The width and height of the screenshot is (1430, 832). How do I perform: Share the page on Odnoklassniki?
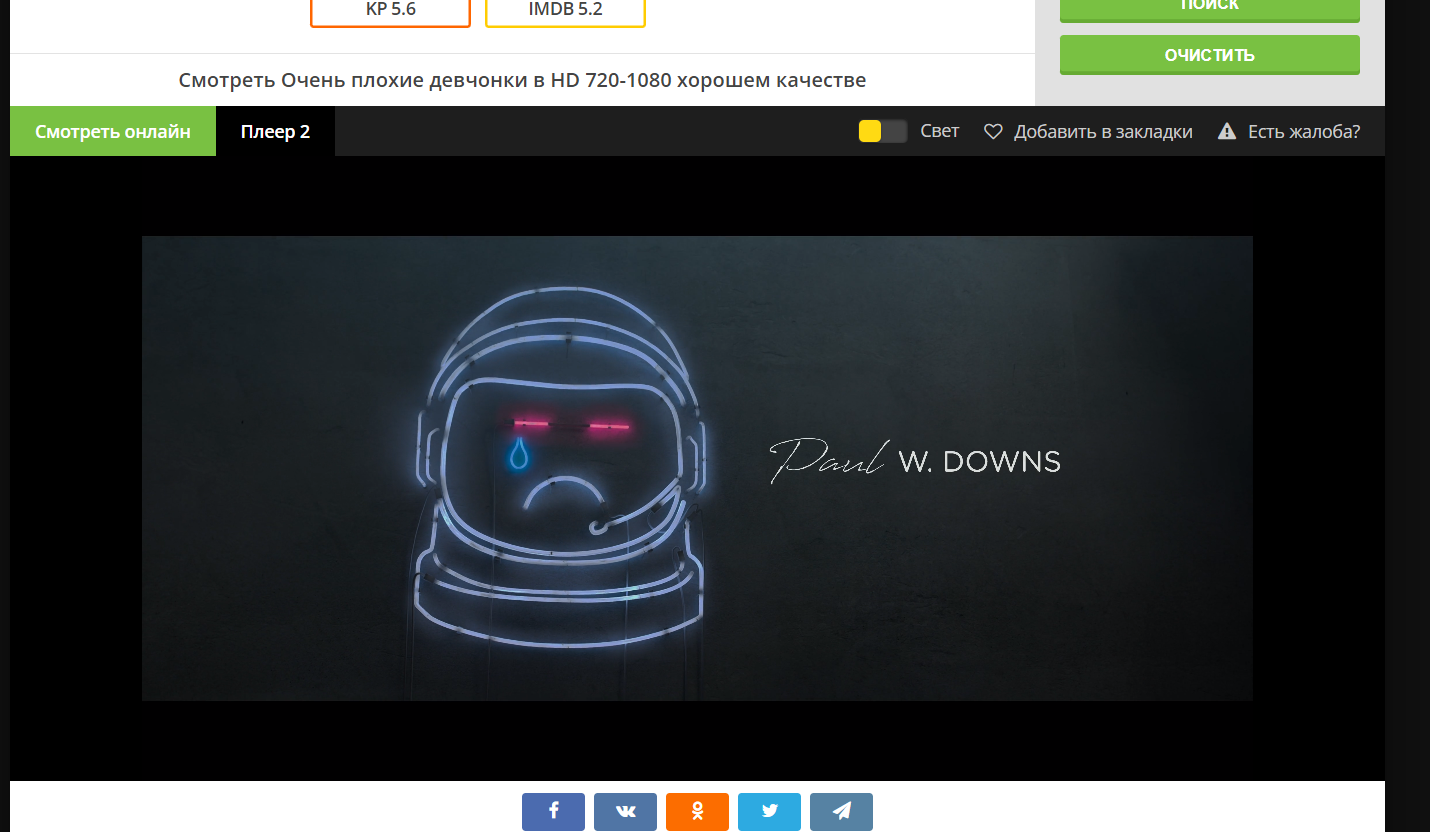click(697, 811)
